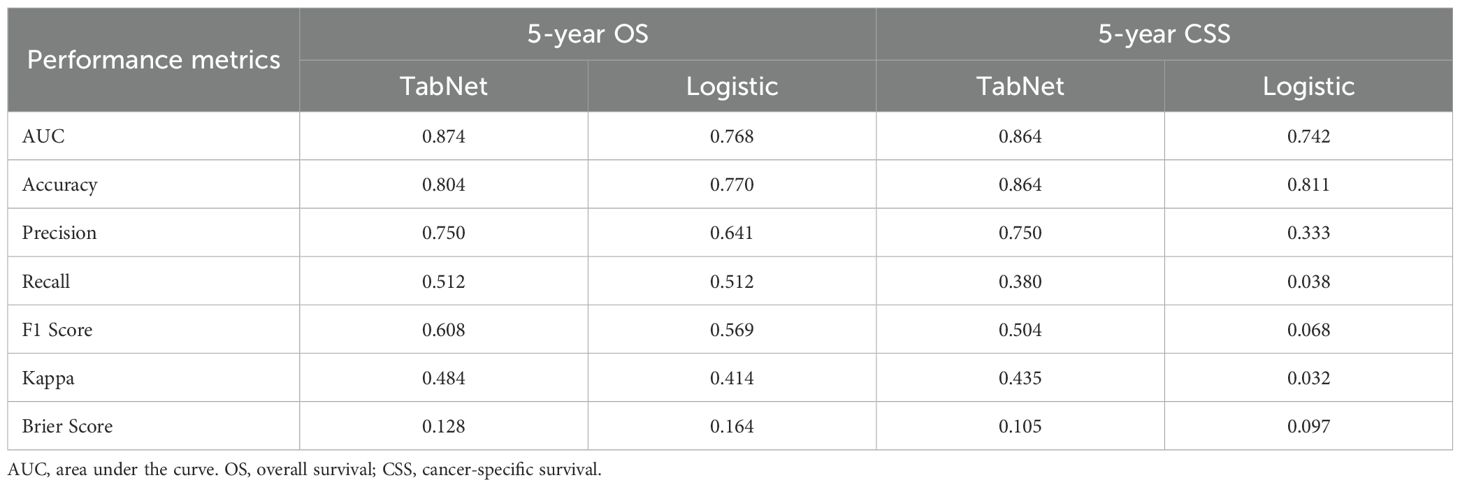Click the Recall row label
1460x487 pixels.
[47, 282]
